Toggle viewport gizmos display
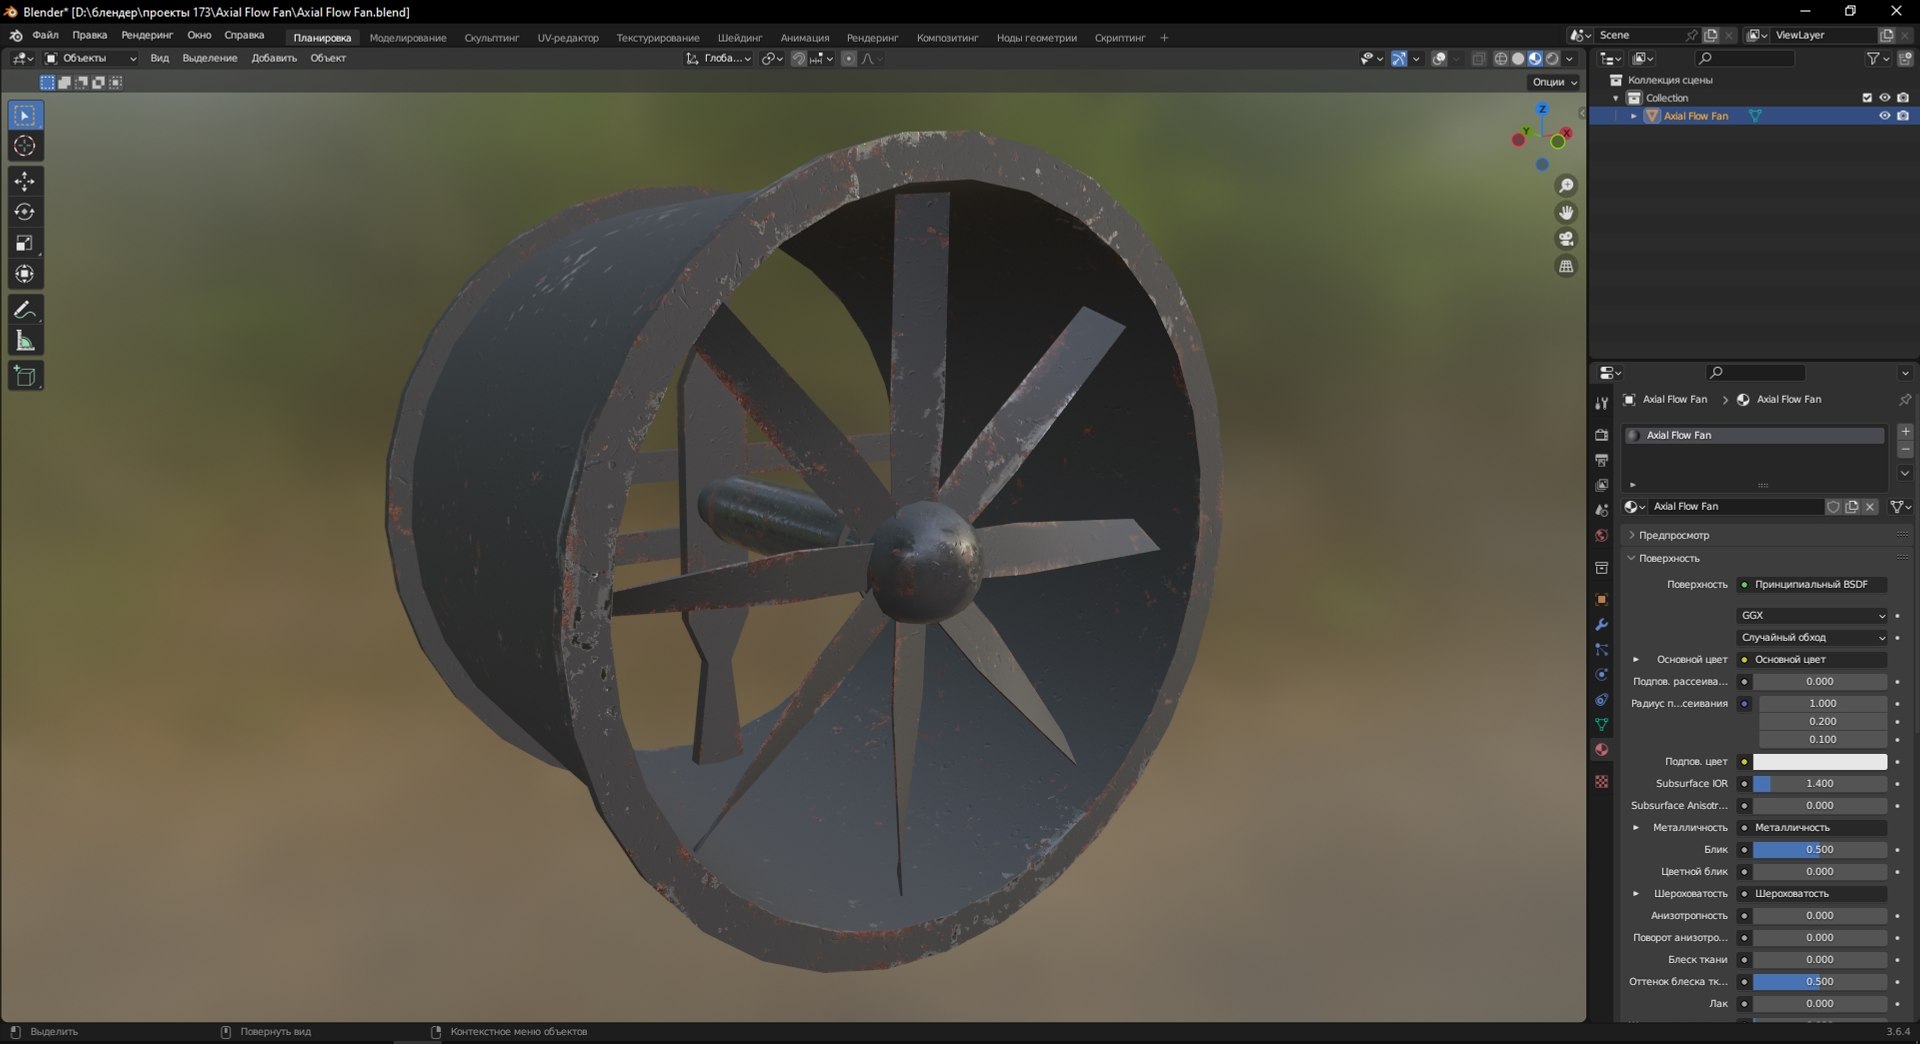The image size is (1920, 1044). point(1398,59)
